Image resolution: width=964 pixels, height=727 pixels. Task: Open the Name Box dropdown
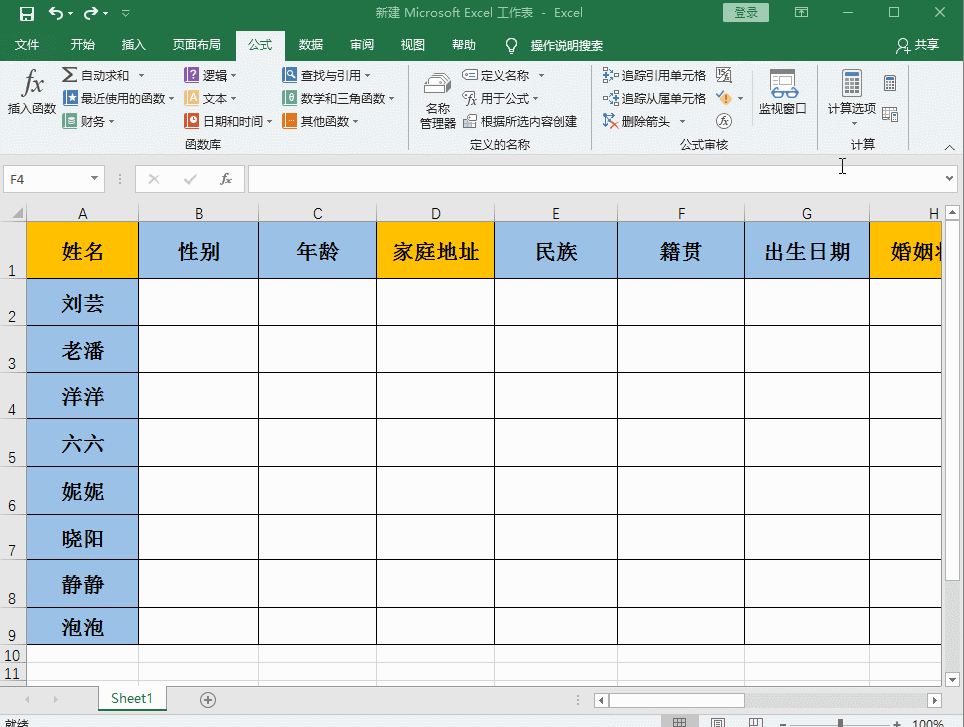93,178
